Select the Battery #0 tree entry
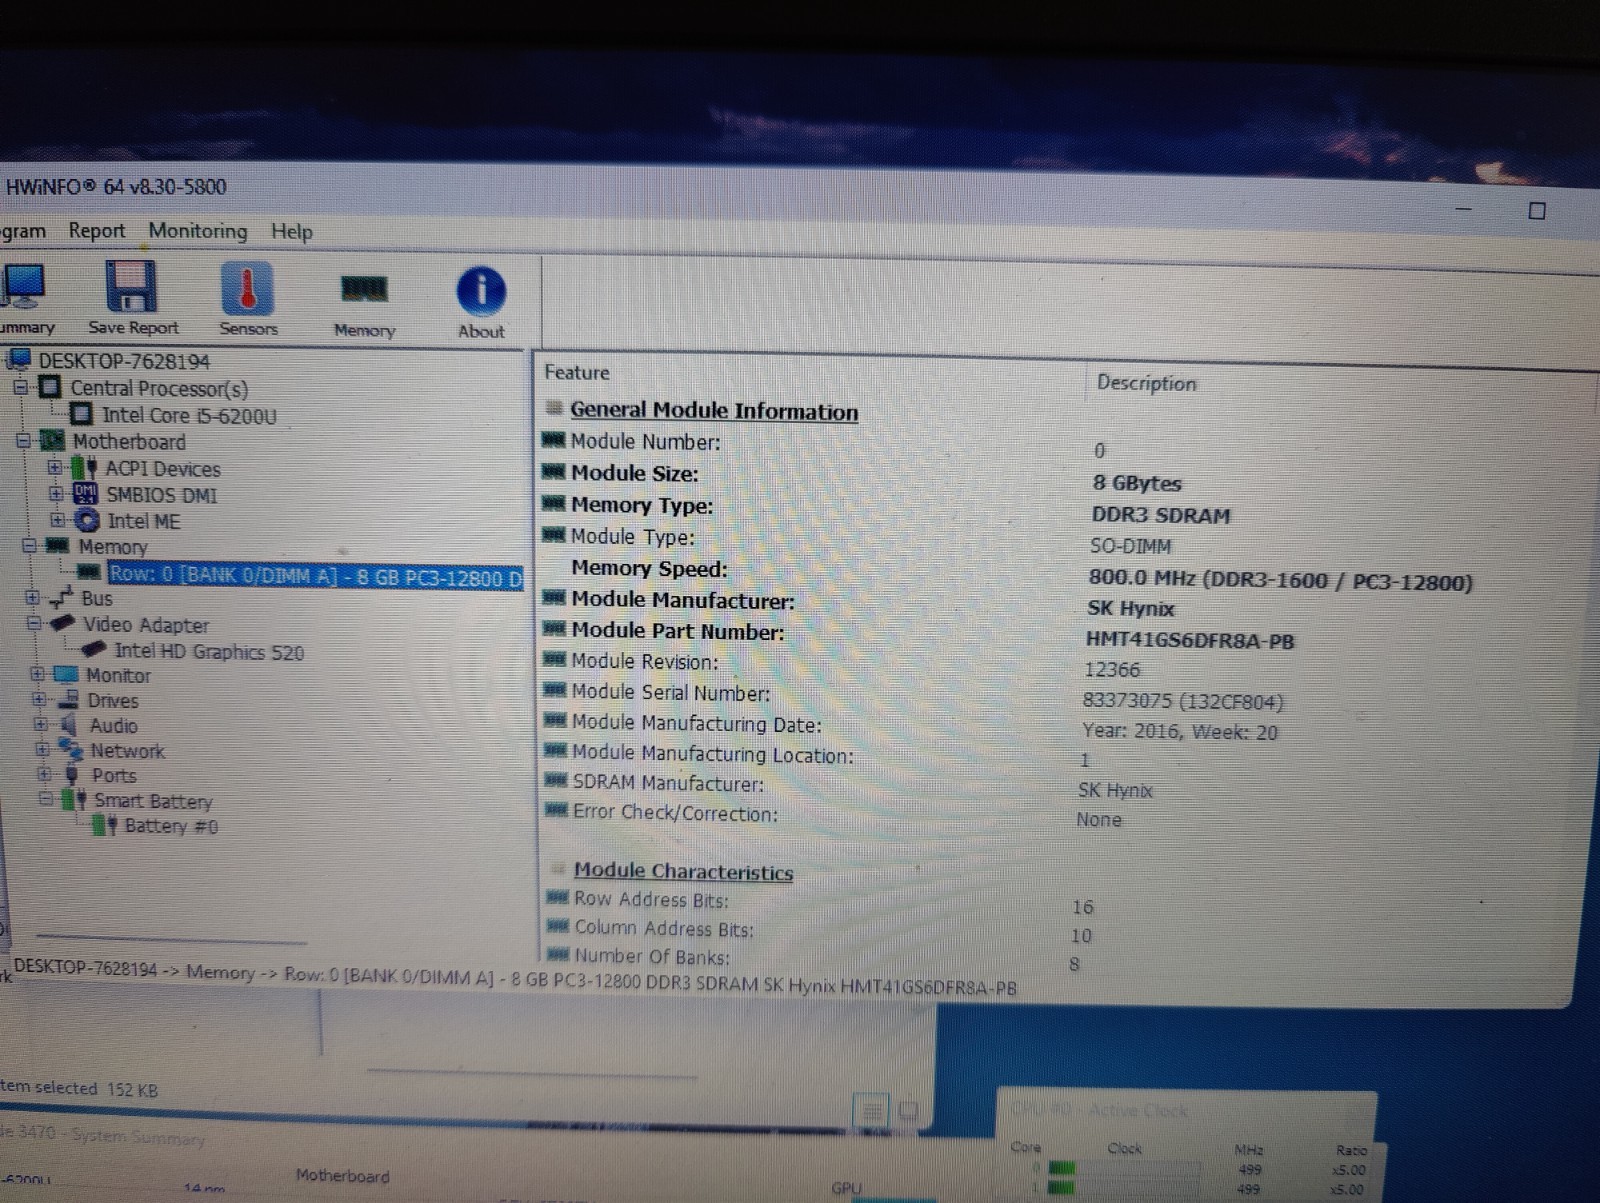This screenshot has height=1203, width=1600. click(171, 826)
